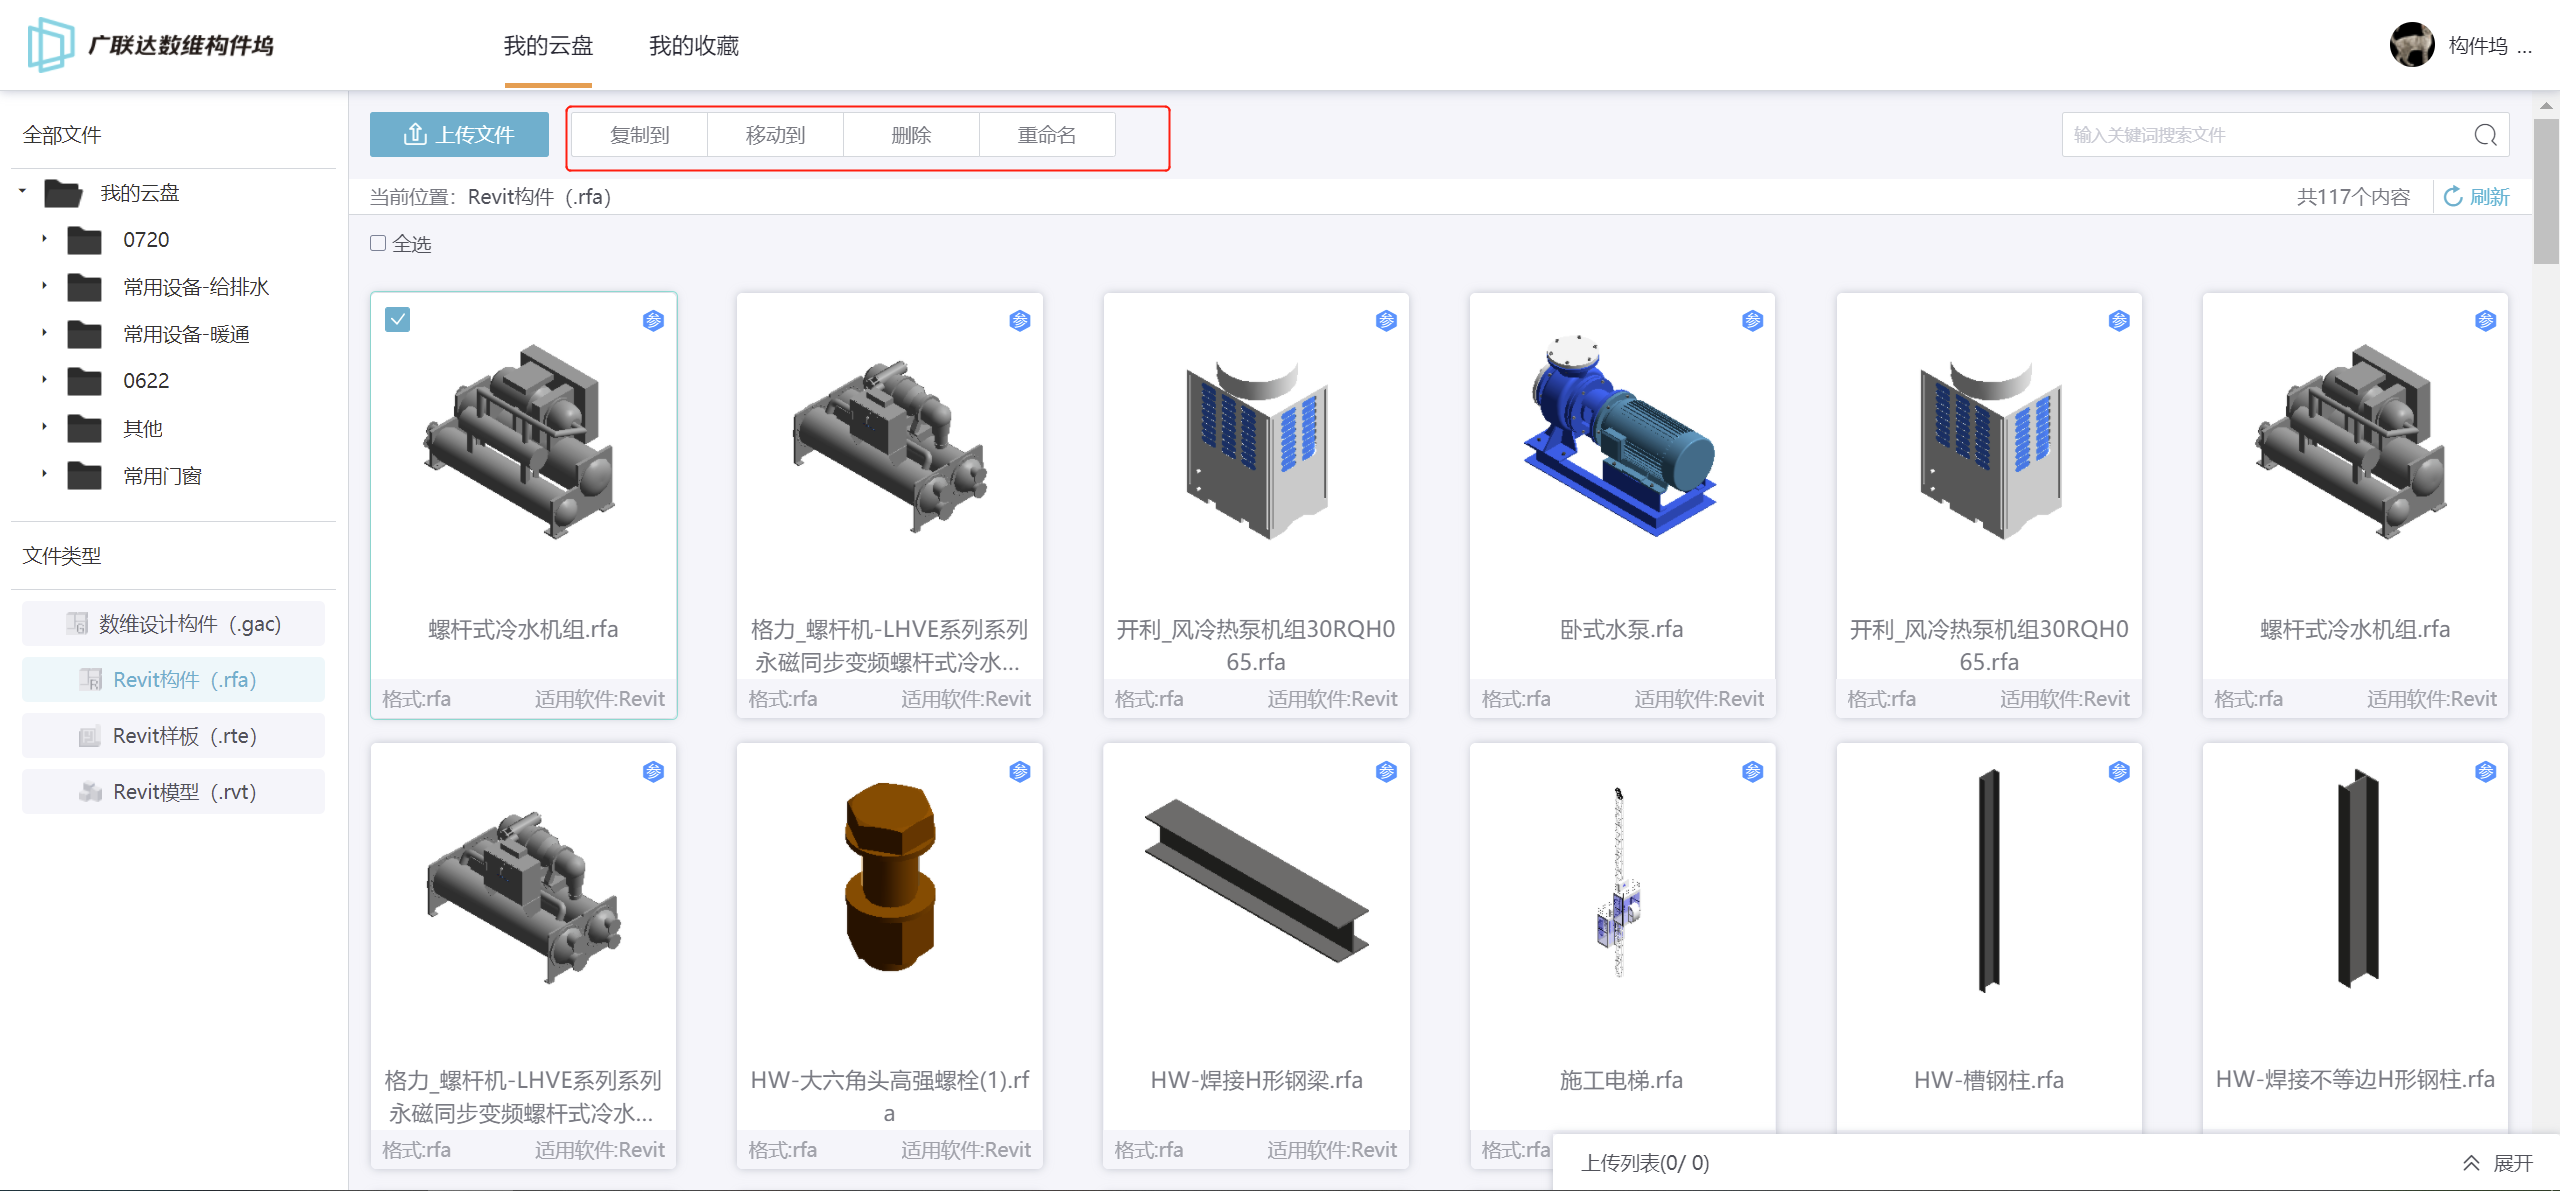Click the 展开 link in upload list bar

[x=2513, y=1163]
